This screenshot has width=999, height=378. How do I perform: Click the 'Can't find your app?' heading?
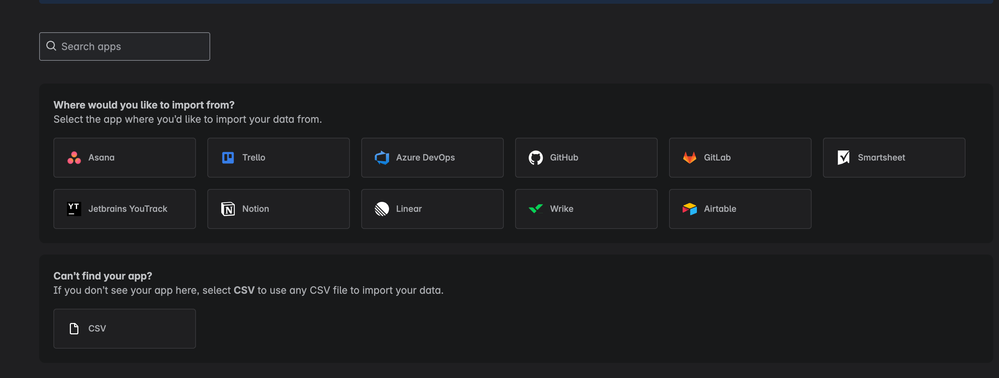coord(103,276)
